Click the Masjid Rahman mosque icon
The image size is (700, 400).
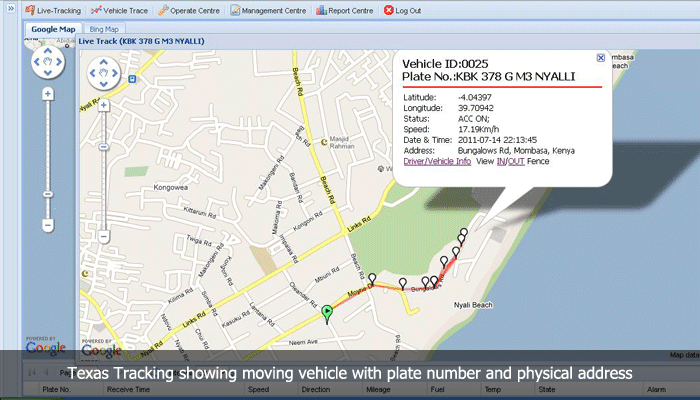[324, 142]
